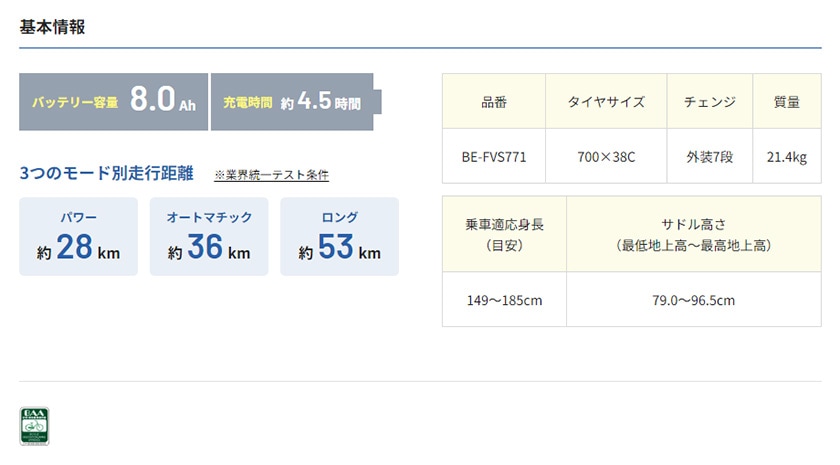Click the サドル高さ header cell
The image size is (840, 465).
click(x=694, y=234)
